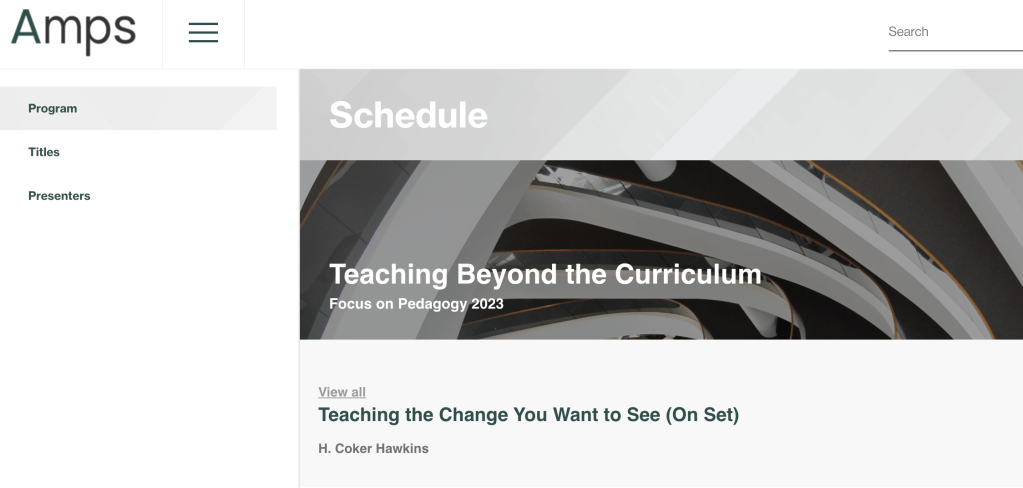Click the grey Schedule header strip
This screenshot has height=488, width=1023.
coord(750,115)
